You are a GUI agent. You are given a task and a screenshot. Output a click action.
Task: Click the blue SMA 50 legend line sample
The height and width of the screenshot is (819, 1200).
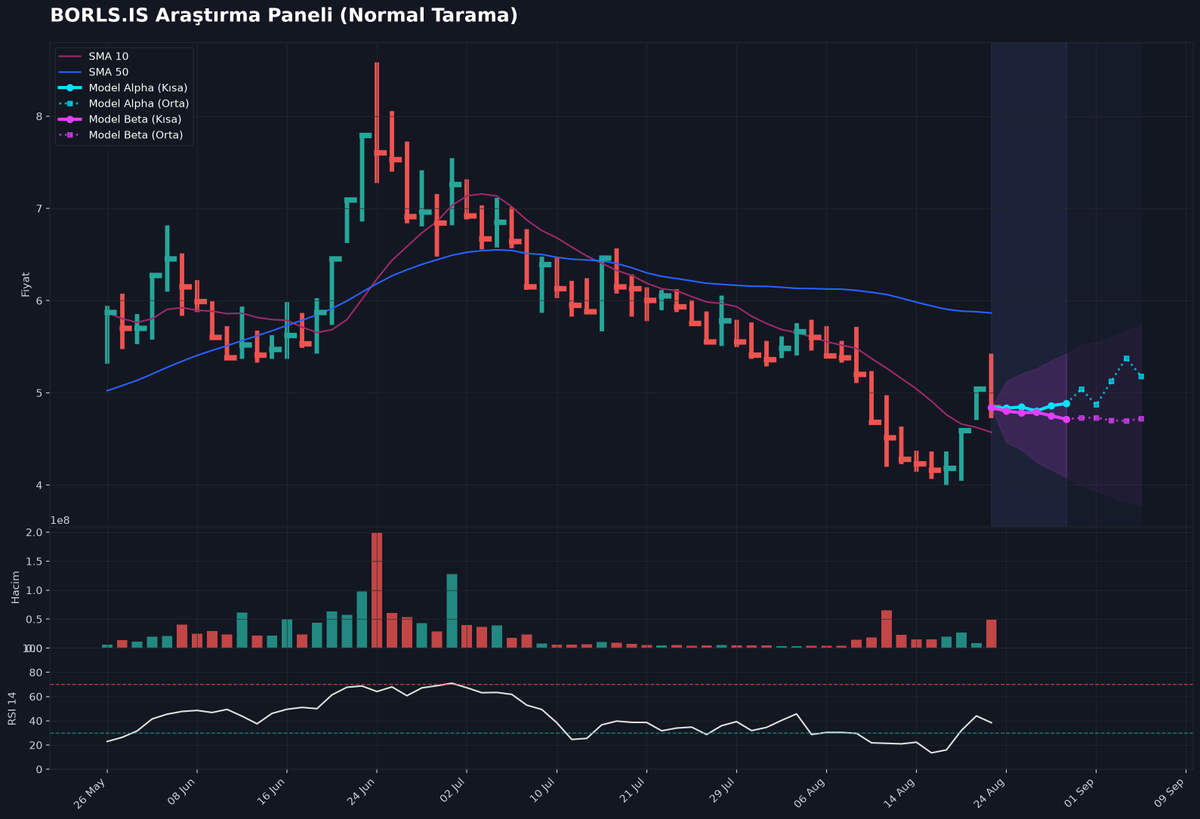pos(70,73)
